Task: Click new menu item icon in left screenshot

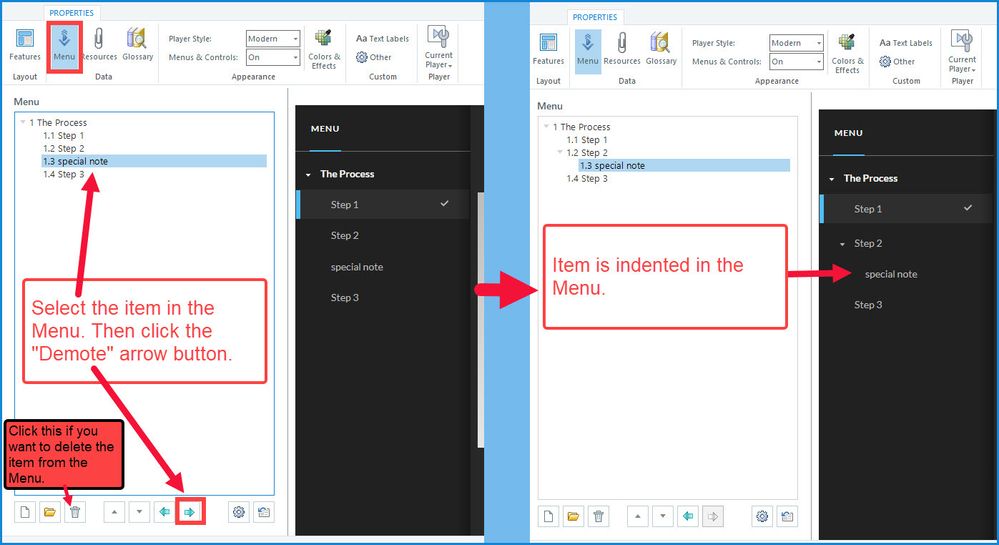Action: (25, 512)
